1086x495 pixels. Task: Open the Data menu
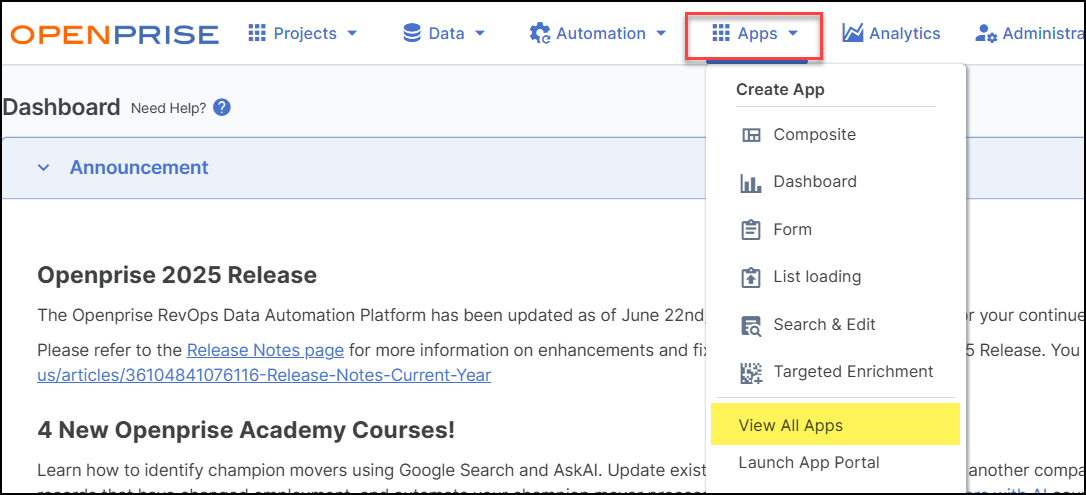[445, 33]
